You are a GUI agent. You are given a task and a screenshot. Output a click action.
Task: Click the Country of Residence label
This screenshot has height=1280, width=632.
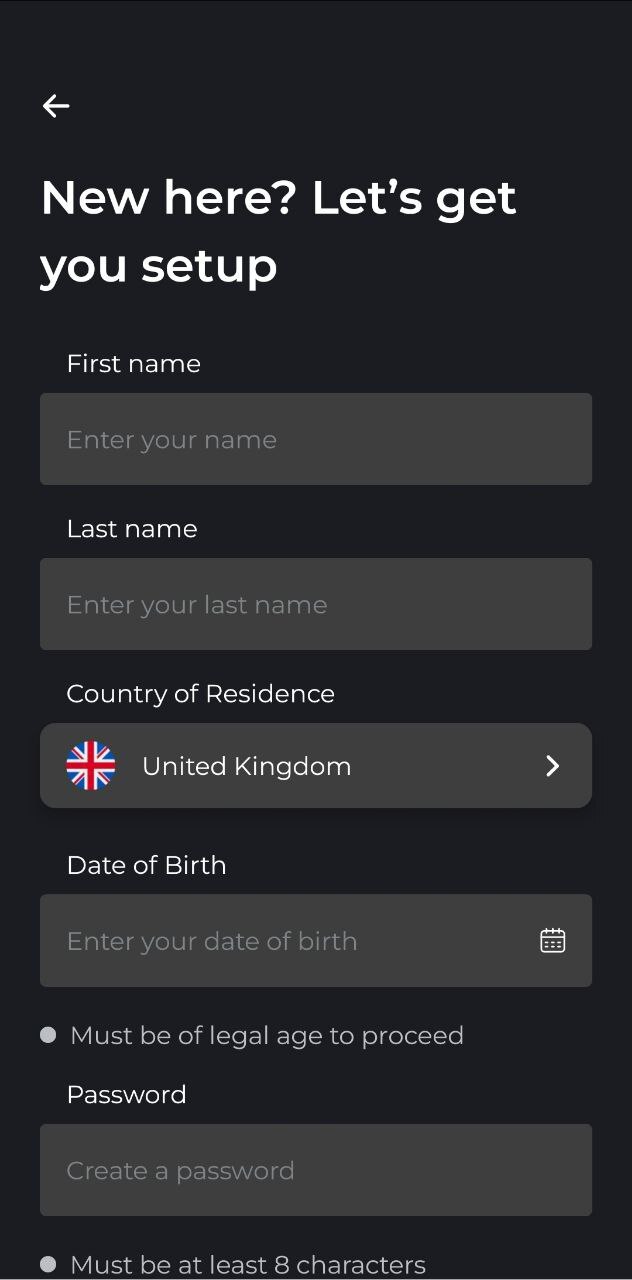201,693
